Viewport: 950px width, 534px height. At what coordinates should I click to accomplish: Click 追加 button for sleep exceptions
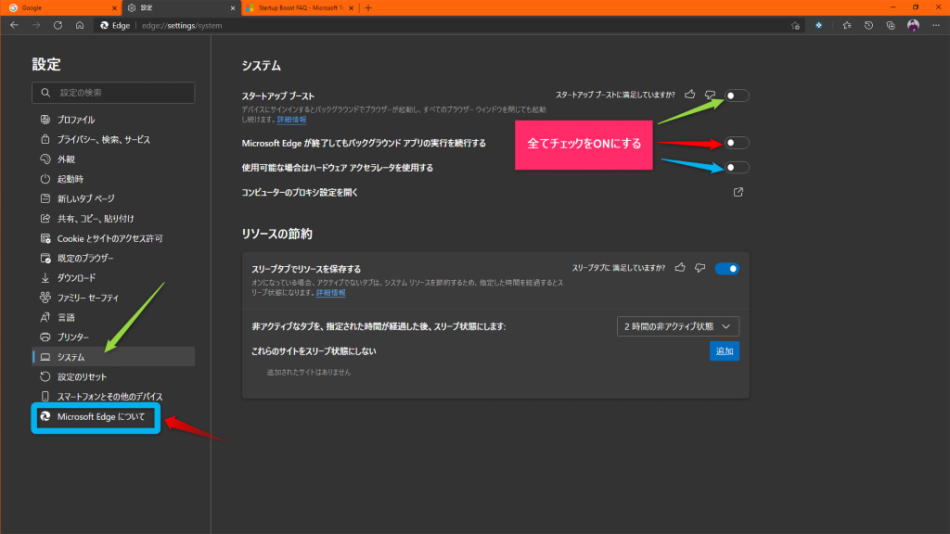coord(725,351)
